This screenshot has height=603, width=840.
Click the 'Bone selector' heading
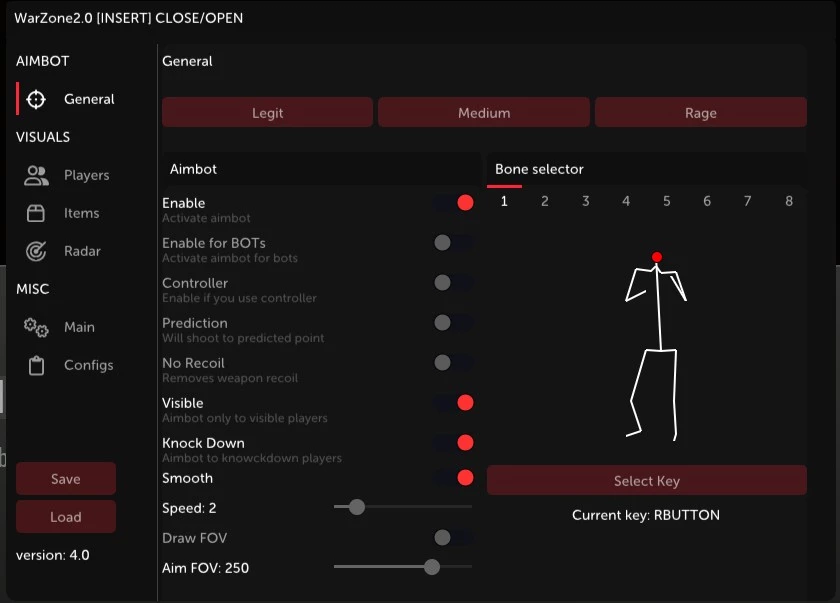(x=539, y=169)
